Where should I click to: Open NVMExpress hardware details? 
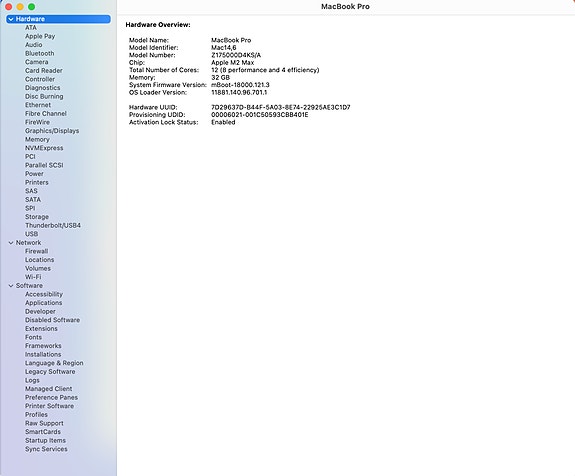44,148
